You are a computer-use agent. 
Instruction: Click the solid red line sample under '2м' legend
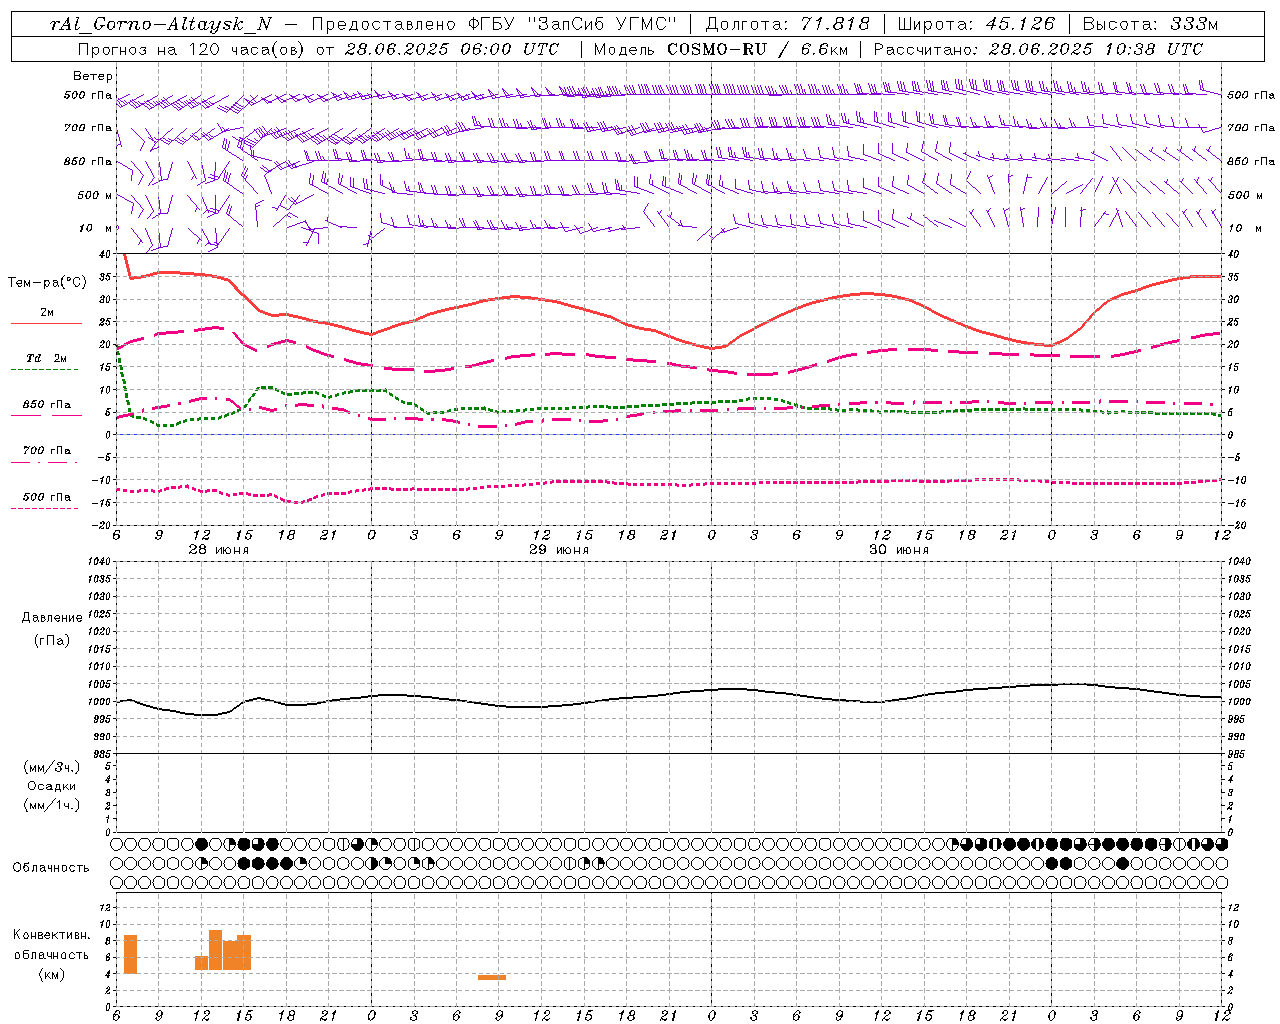pos(45,324)
